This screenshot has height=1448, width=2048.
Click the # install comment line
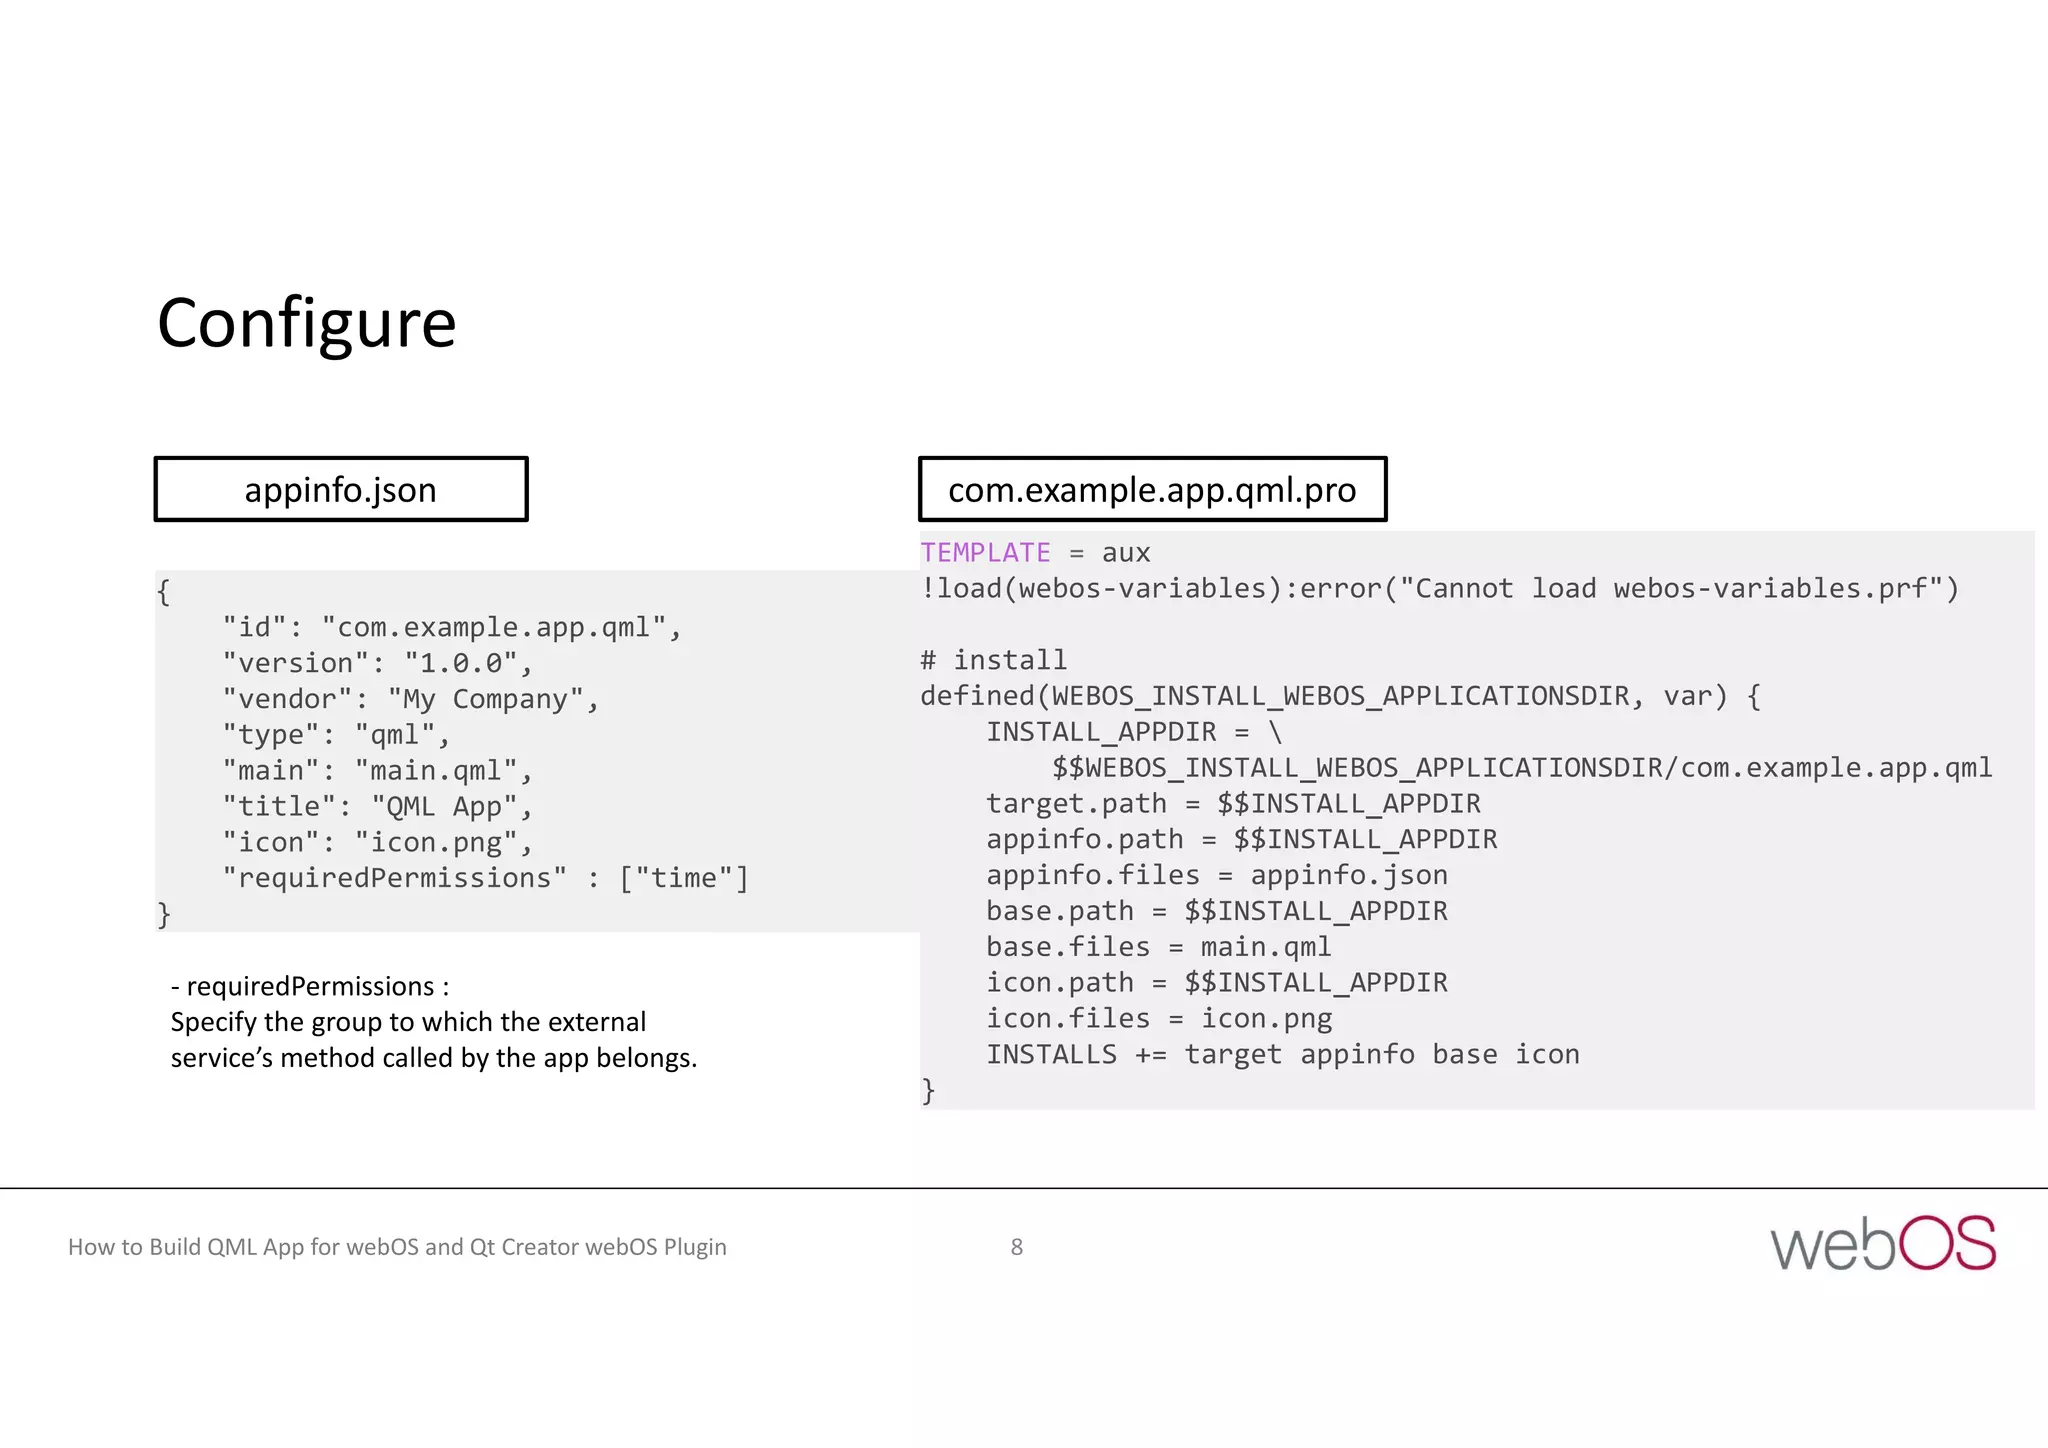pyautogui.click(x=994, y=660)
